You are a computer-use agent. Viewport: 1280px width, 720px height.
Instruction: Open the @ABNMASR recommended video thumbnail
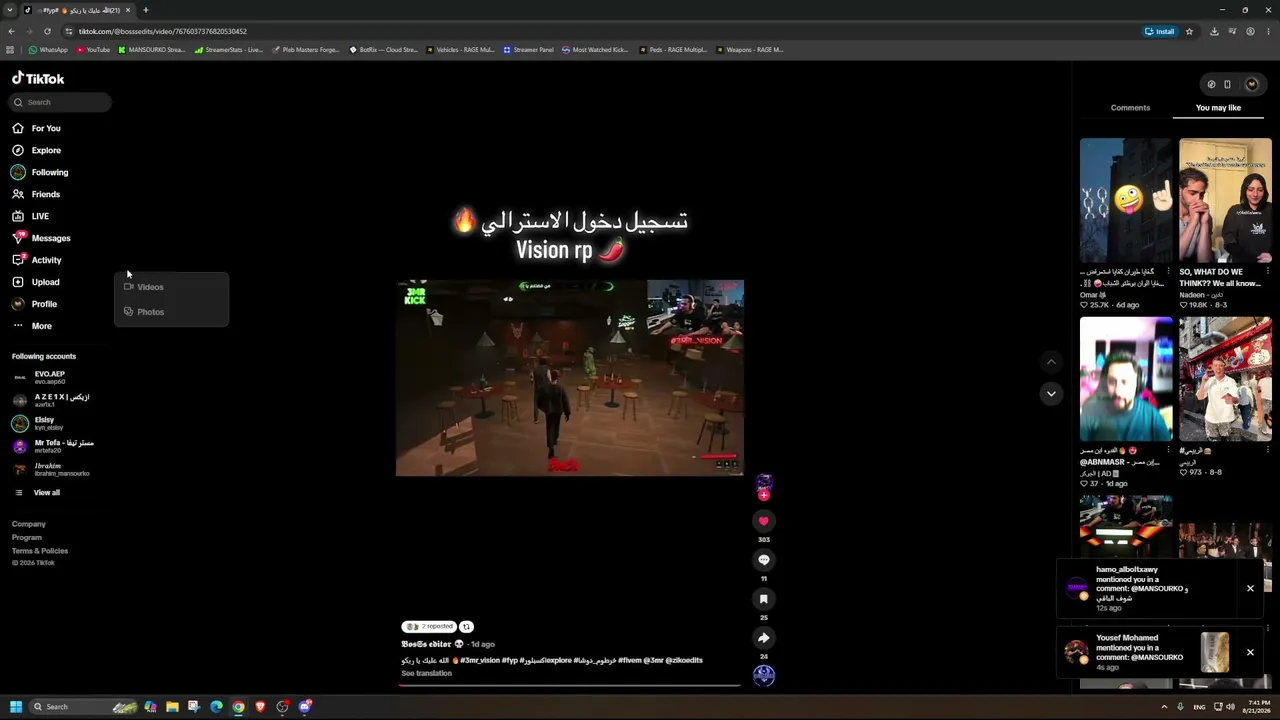click(1126, 379)
